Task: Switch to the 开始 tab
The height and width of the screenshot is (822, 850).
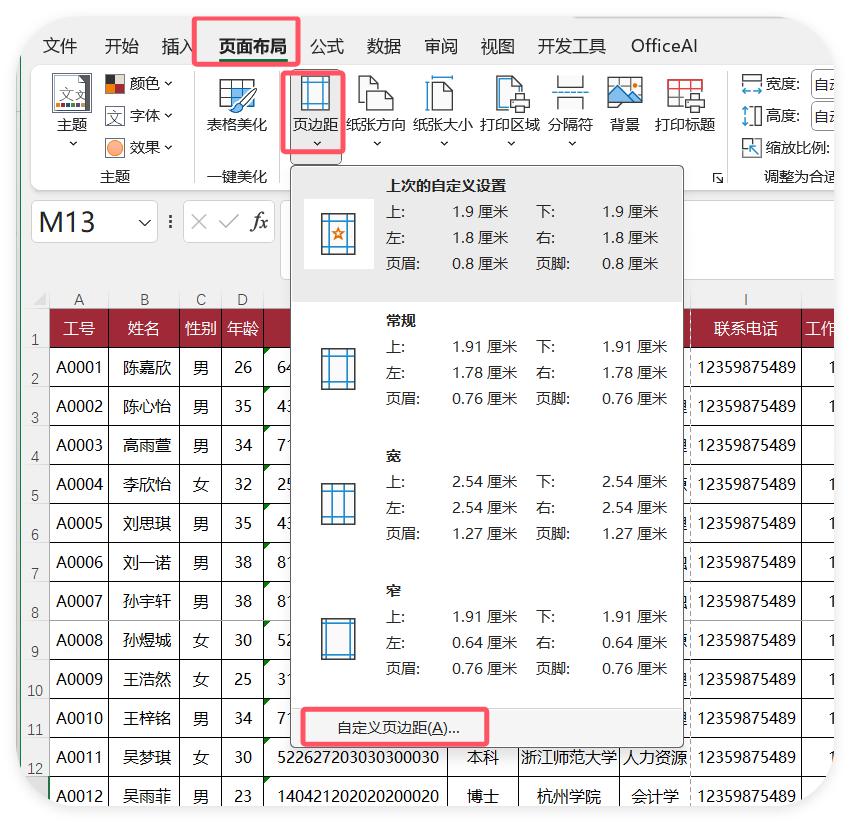Action: (121, 46)
